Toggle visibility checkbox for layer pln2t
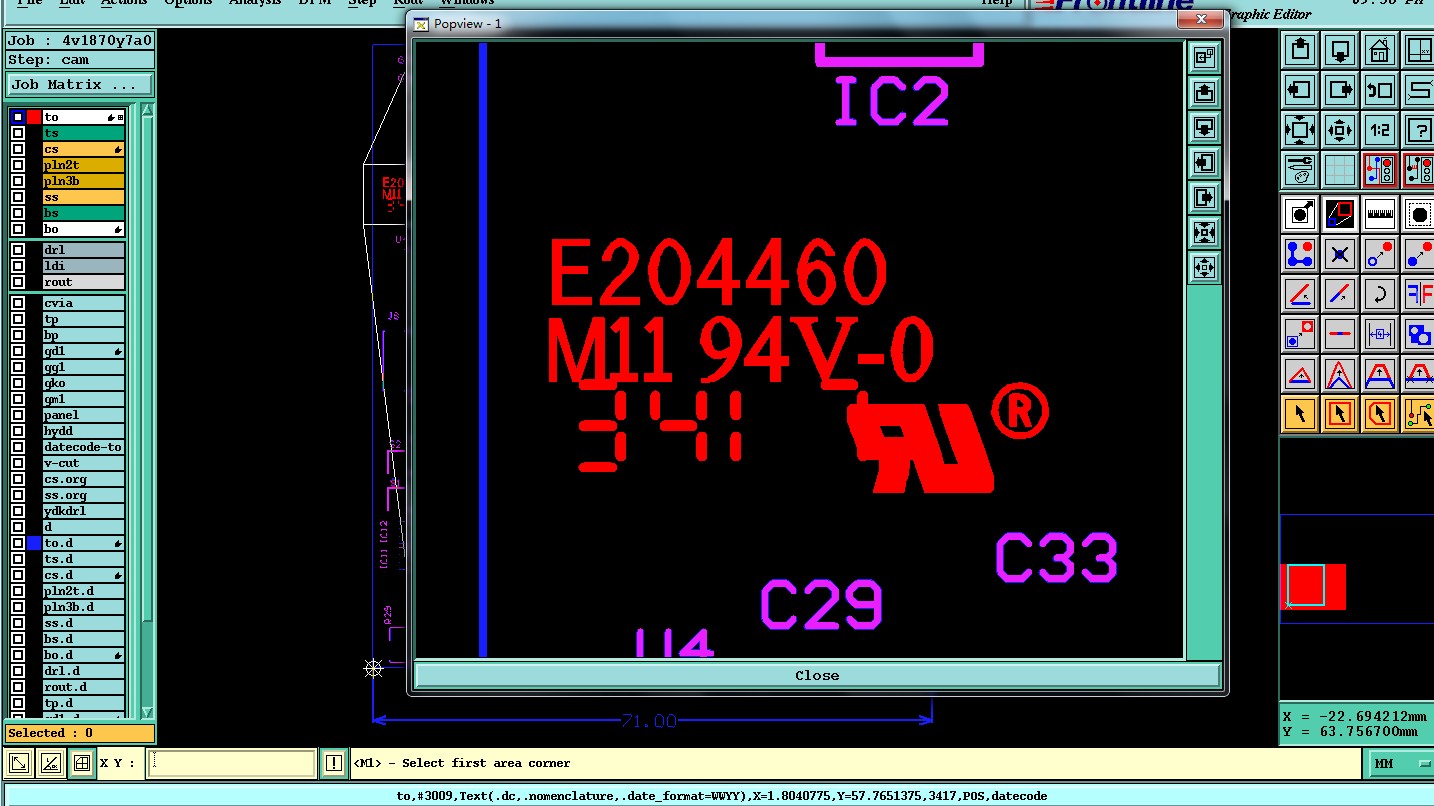Screen dimensions: 1434x806 [x=18, y=165]
